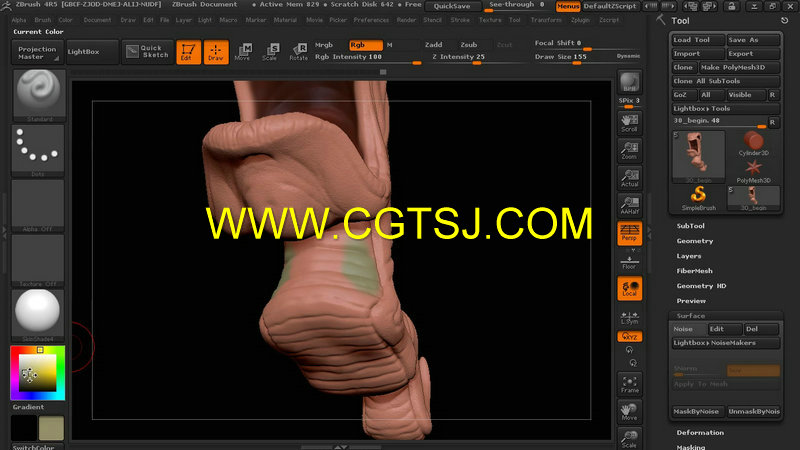Open the Document menu
This screenshot has width=800, height=450.
97,20
